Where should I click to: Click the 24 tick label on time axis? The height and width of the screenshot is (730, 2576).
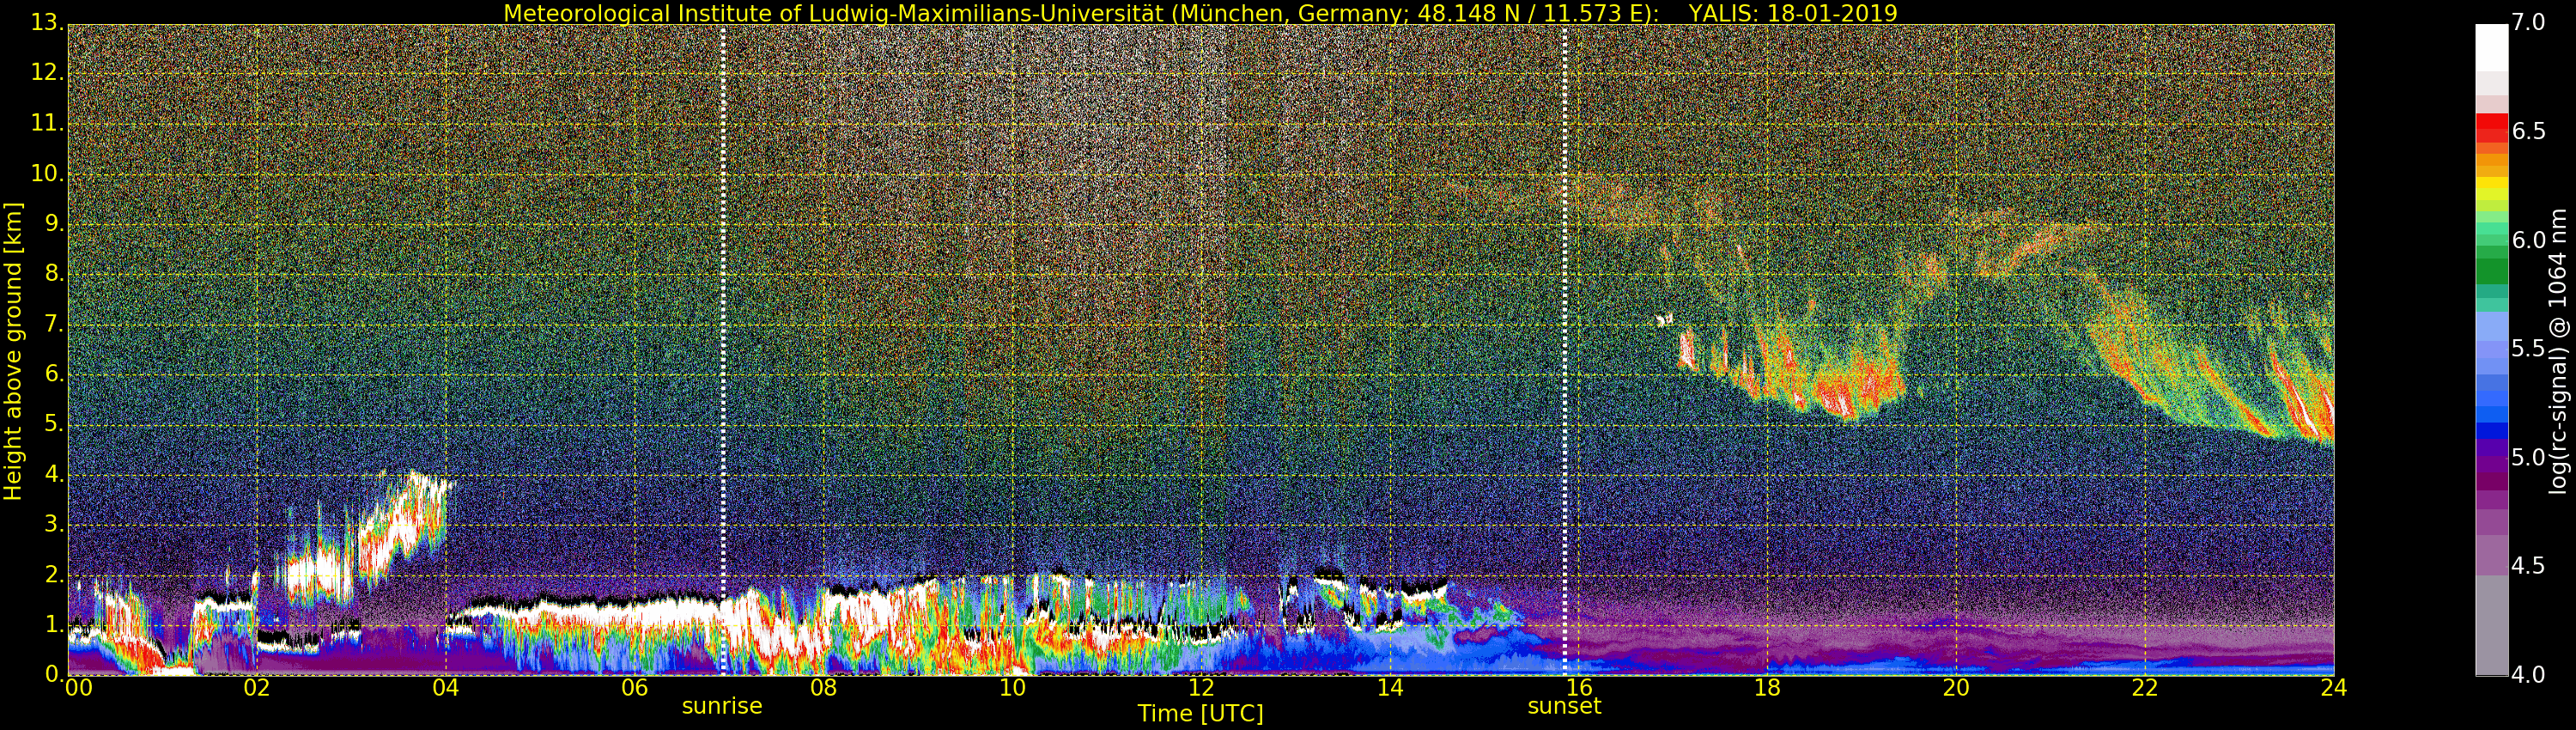(x=2333, y=688)
